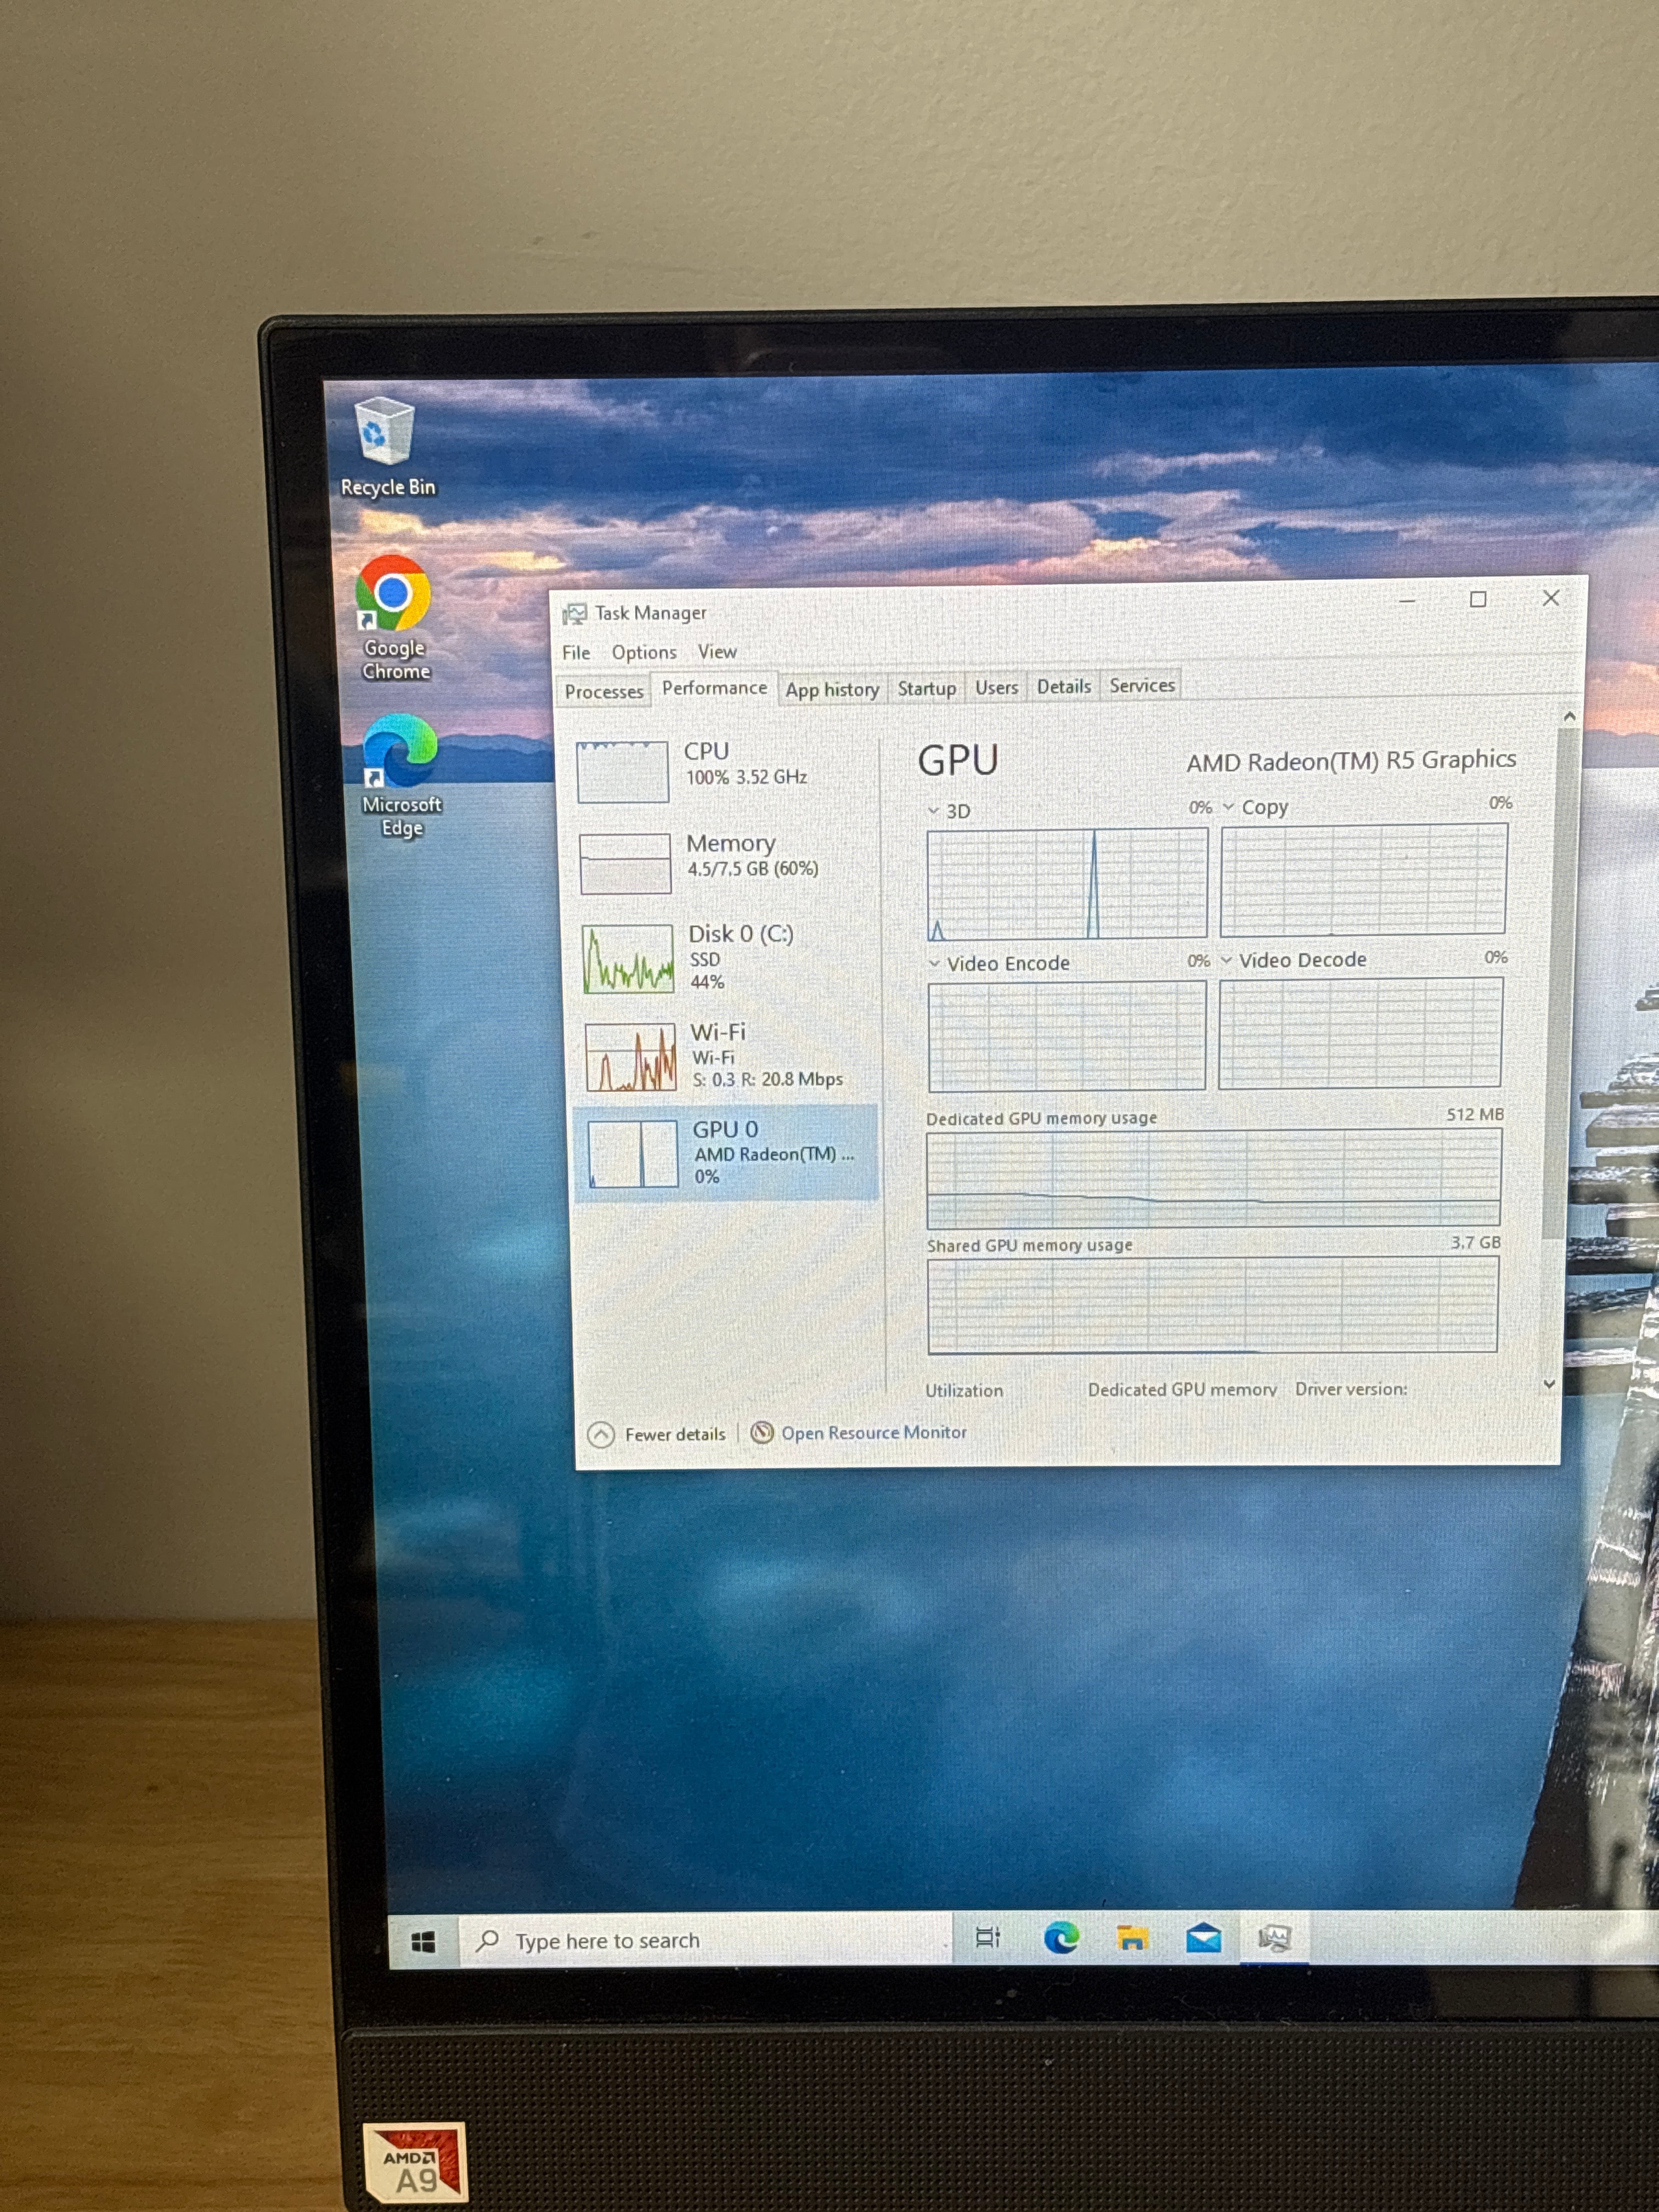Open the Users tab
Image resolution: width=1659 pixels, height=2212 pixels.
(996, 687)
